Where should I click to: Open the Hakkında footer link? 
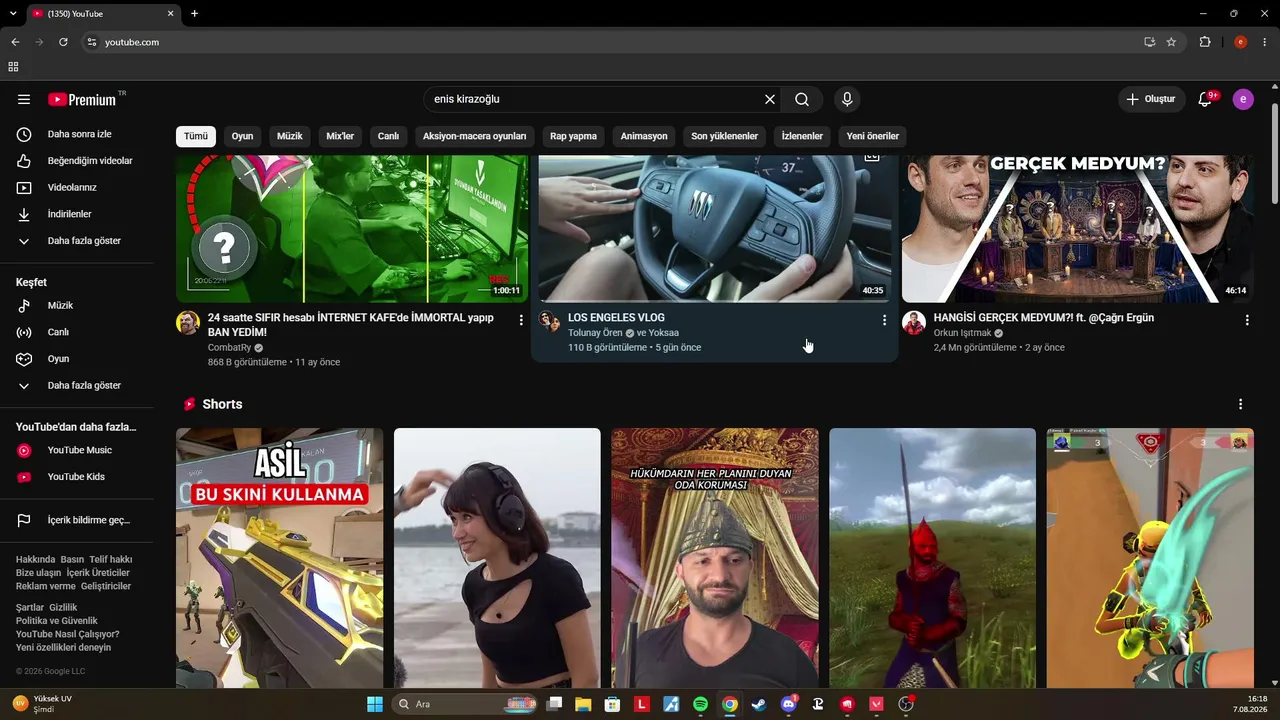(x=36, y=560)
